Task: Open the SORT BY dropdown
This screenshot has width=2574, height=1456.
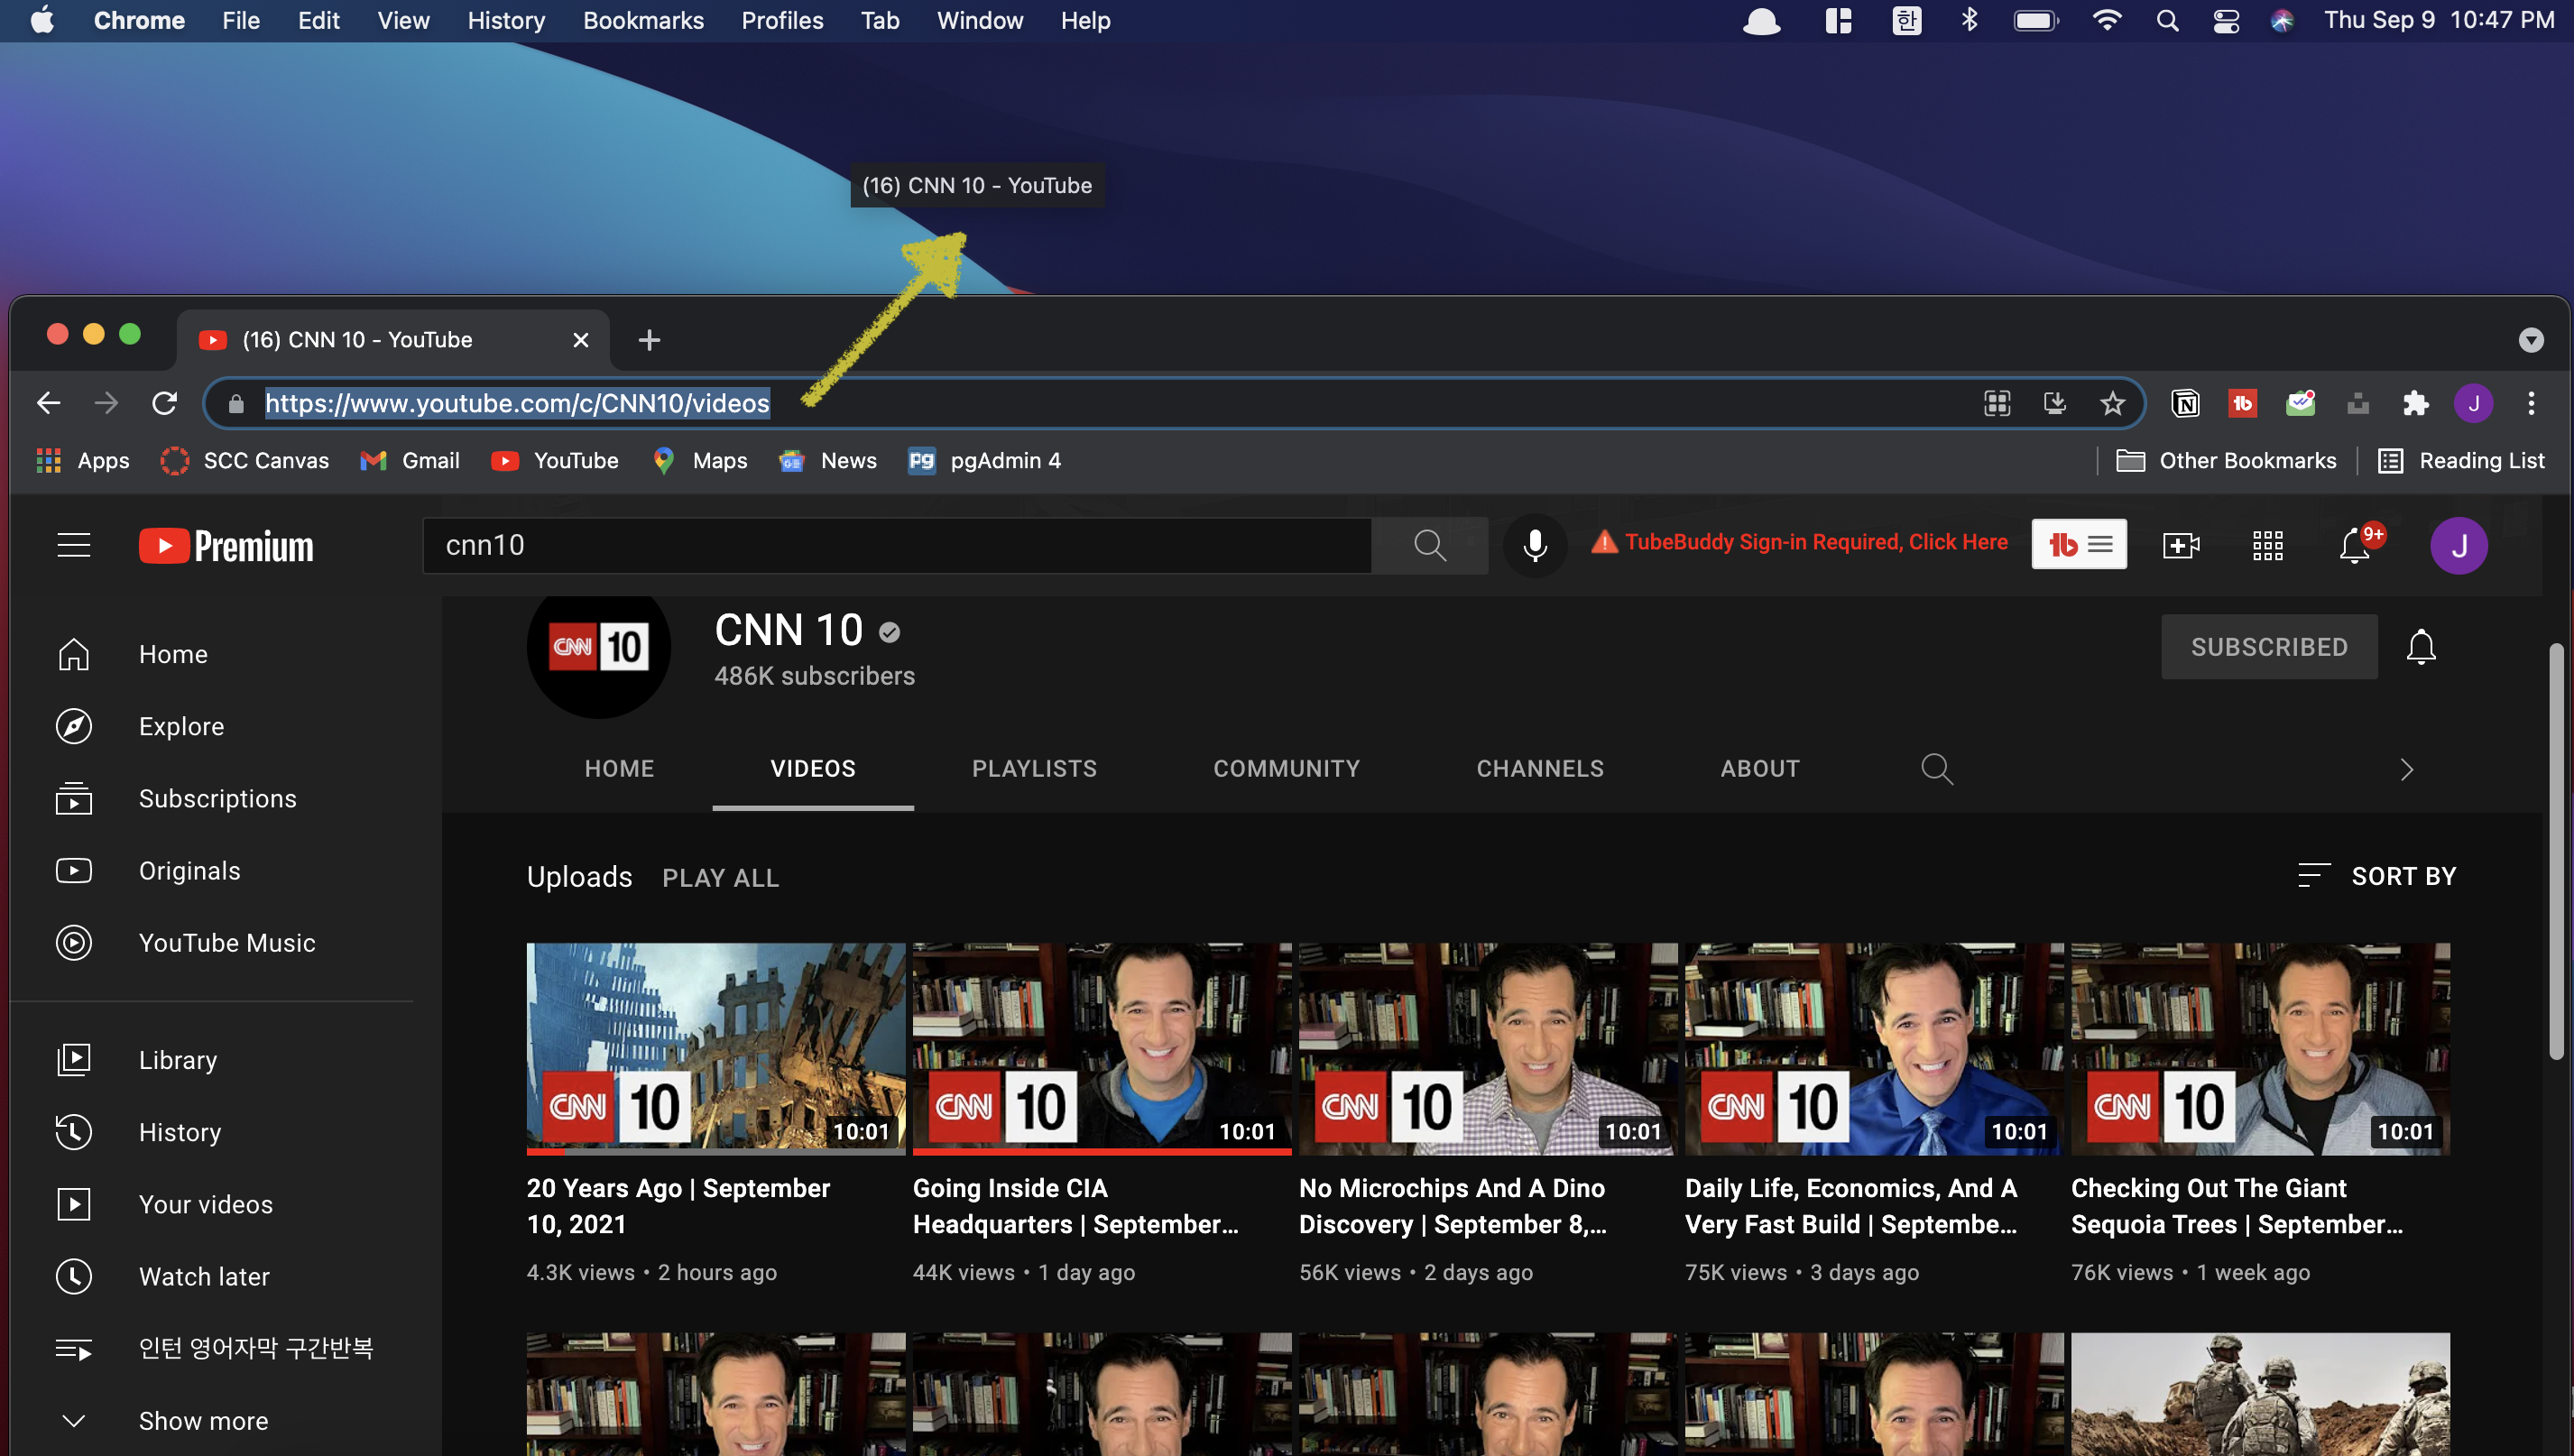Action: coord(2377,876)
